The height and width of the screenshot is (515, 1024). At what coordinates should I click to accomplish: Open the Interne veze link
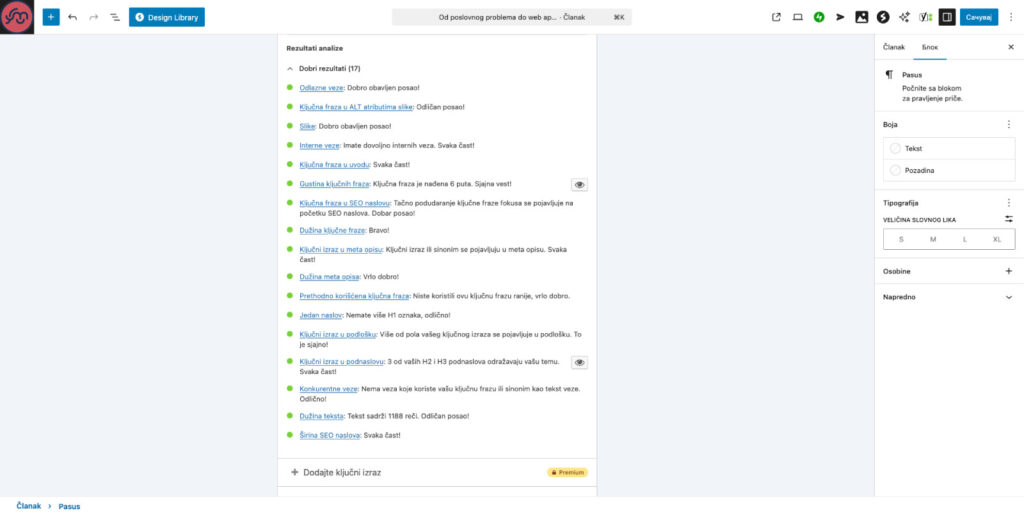click(x=319, y=146)
